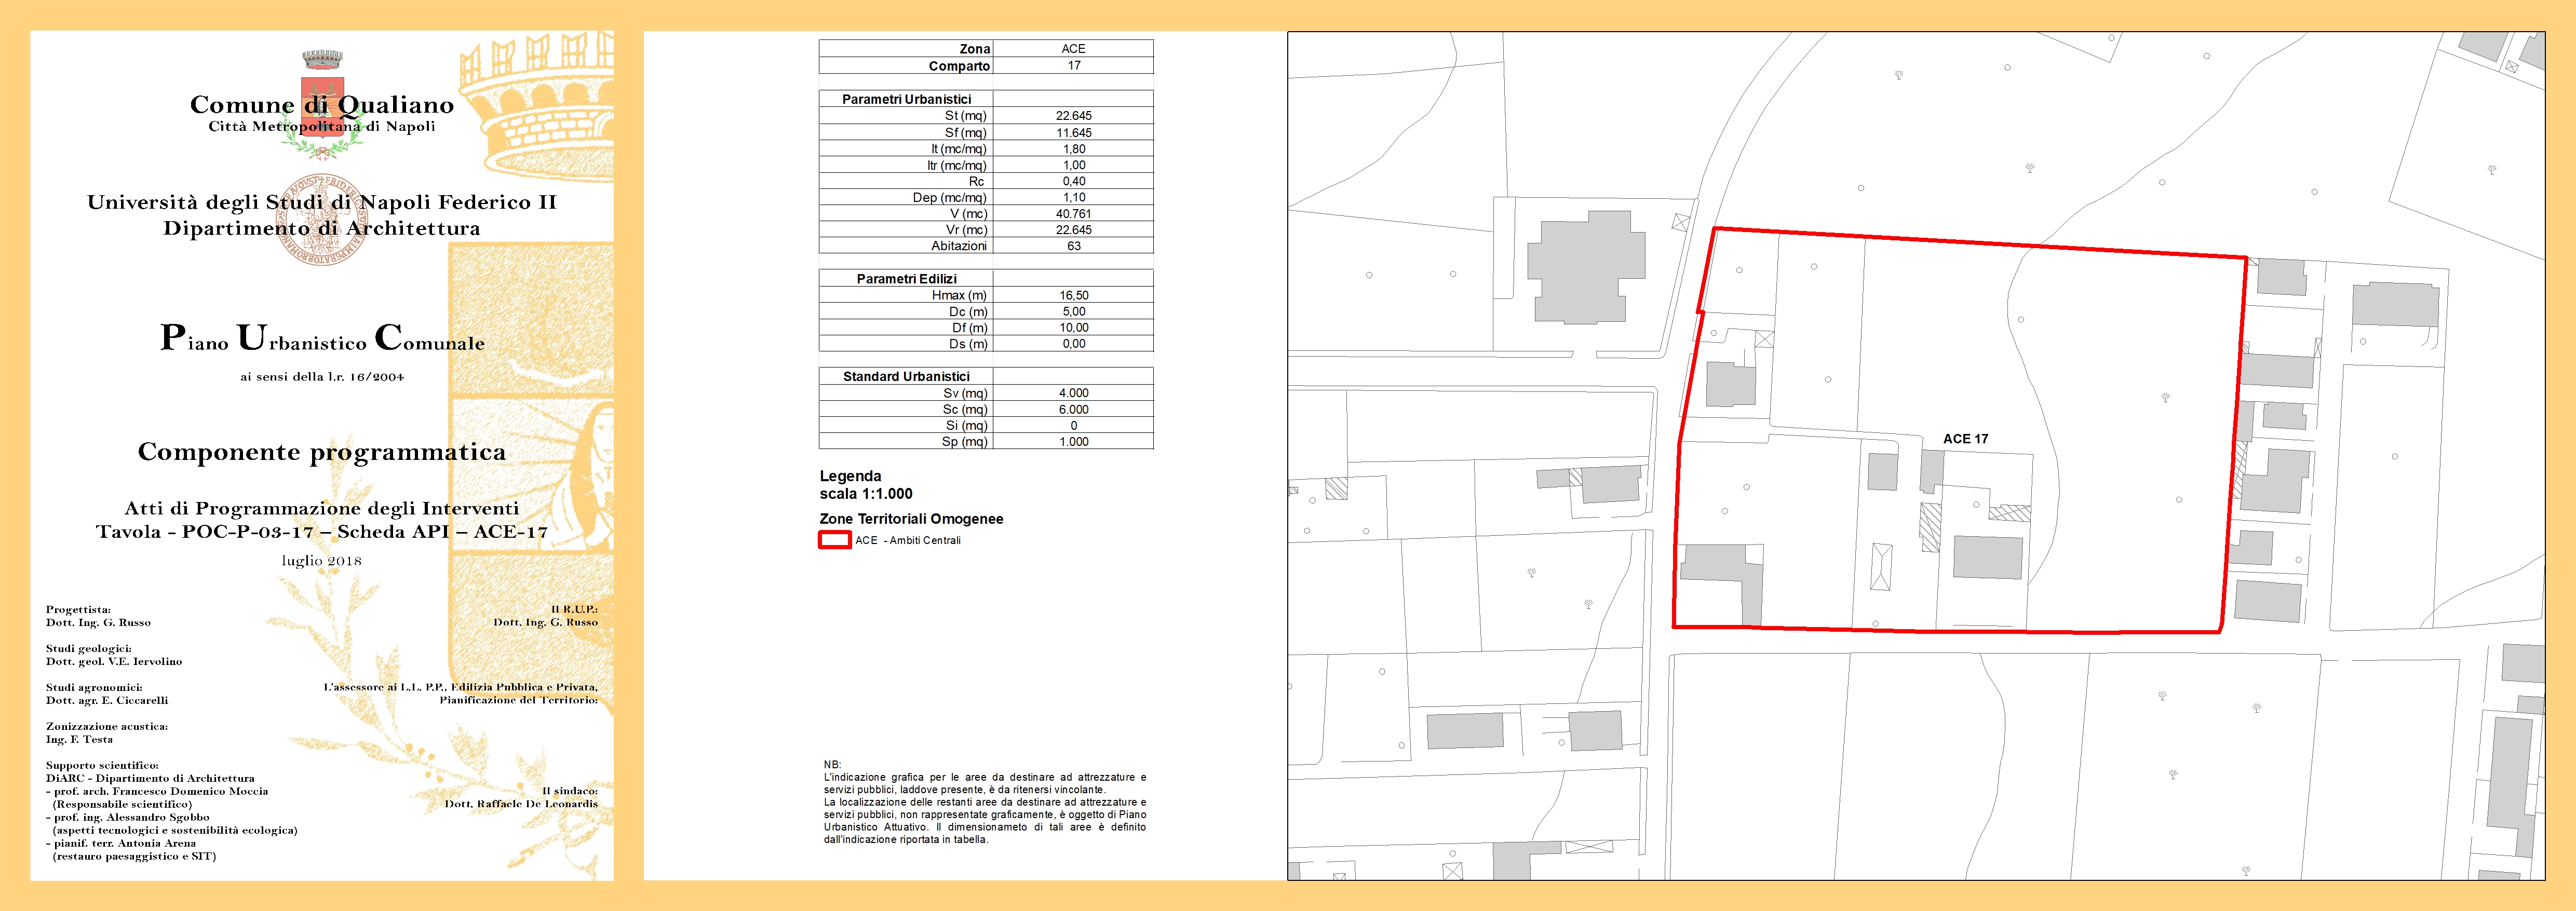Screen dimensions: 2576x911
Task: Click the hatched building inside ACE 17 area
Action: (x=1930, y=527)
